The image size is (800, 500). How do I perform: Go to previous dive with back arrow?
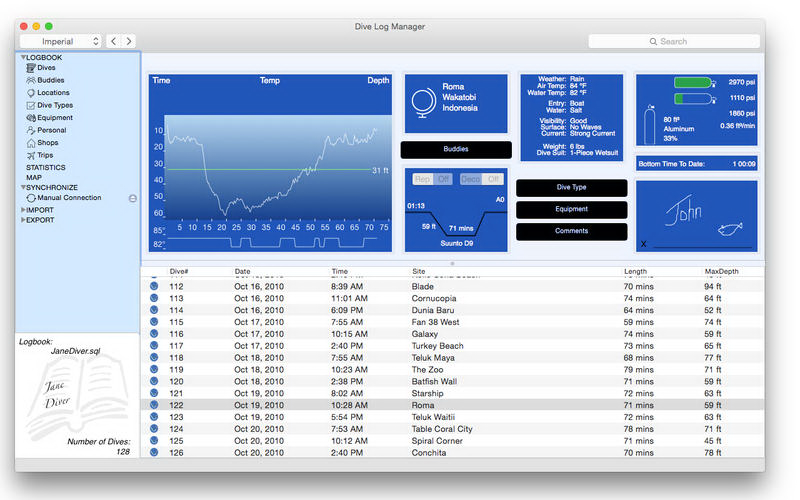(x=114, y=41)
